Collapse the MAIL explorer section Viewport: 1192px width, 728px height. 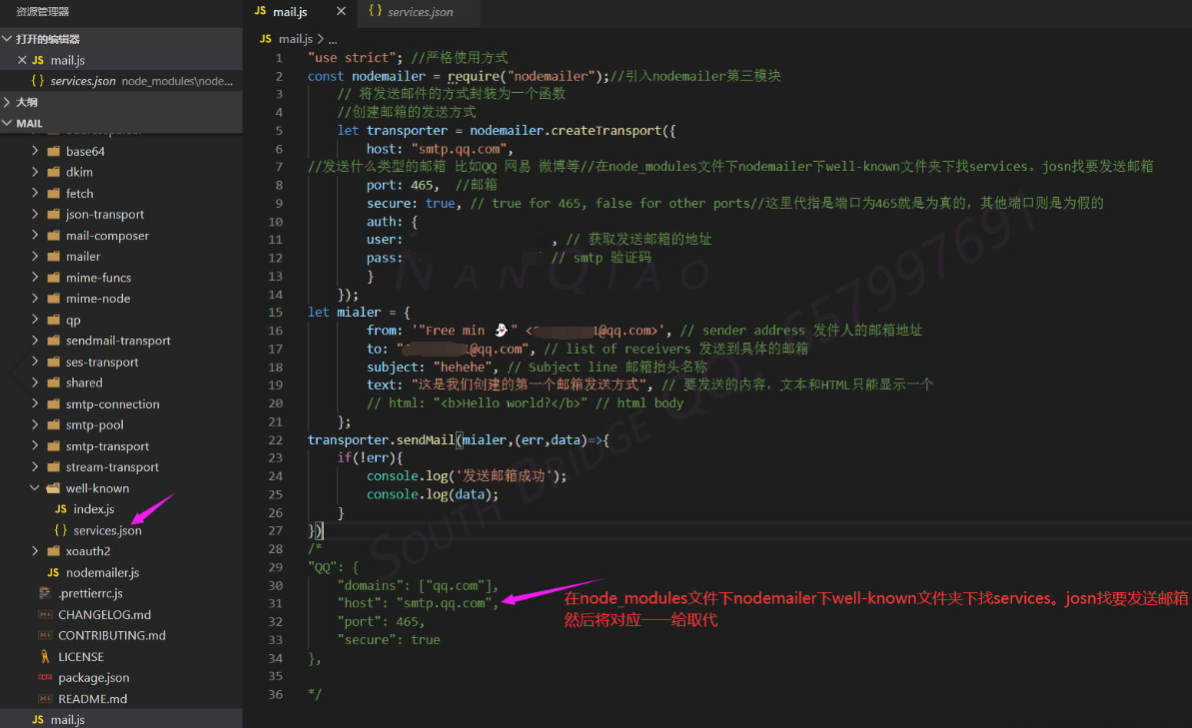tap(7, 123)
